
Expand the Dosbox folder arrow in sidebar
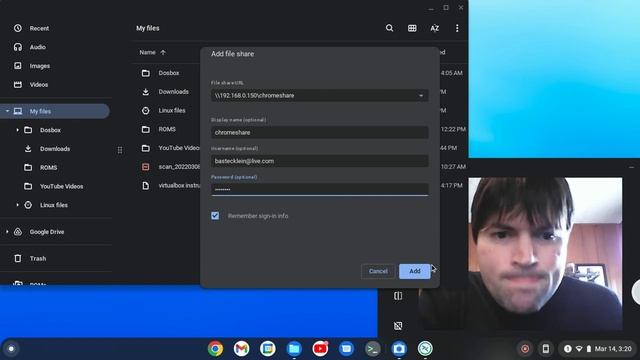(17, 130)
